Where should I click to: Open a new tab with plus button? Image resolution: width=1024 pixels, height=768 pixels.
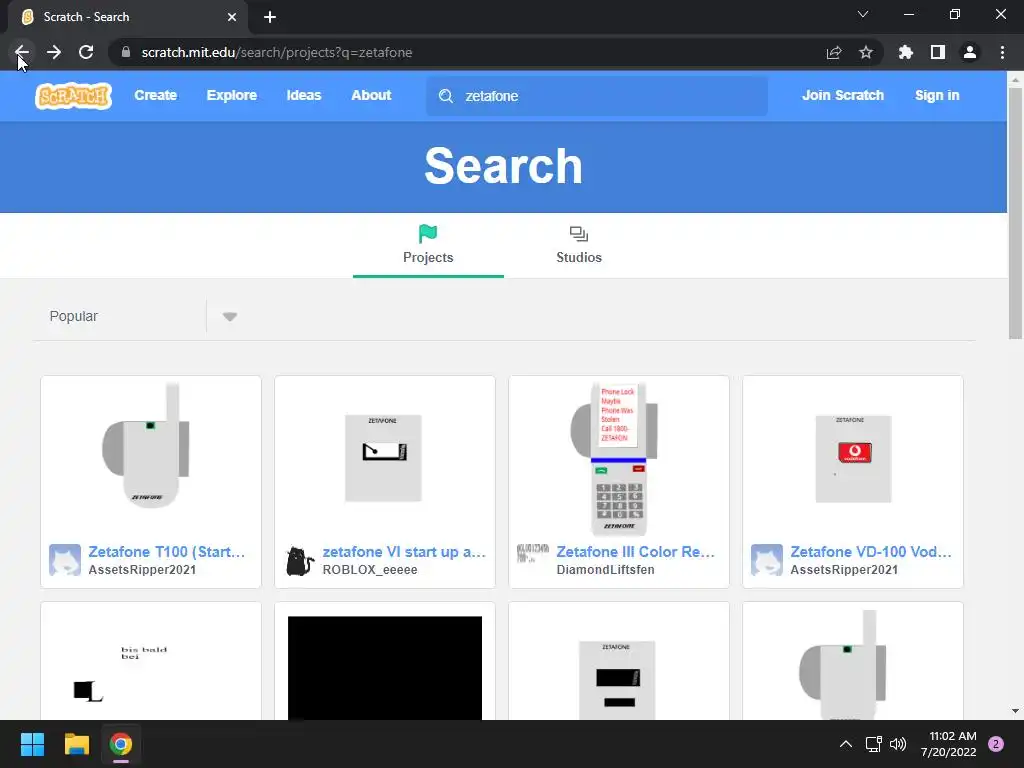pos(270,17)
